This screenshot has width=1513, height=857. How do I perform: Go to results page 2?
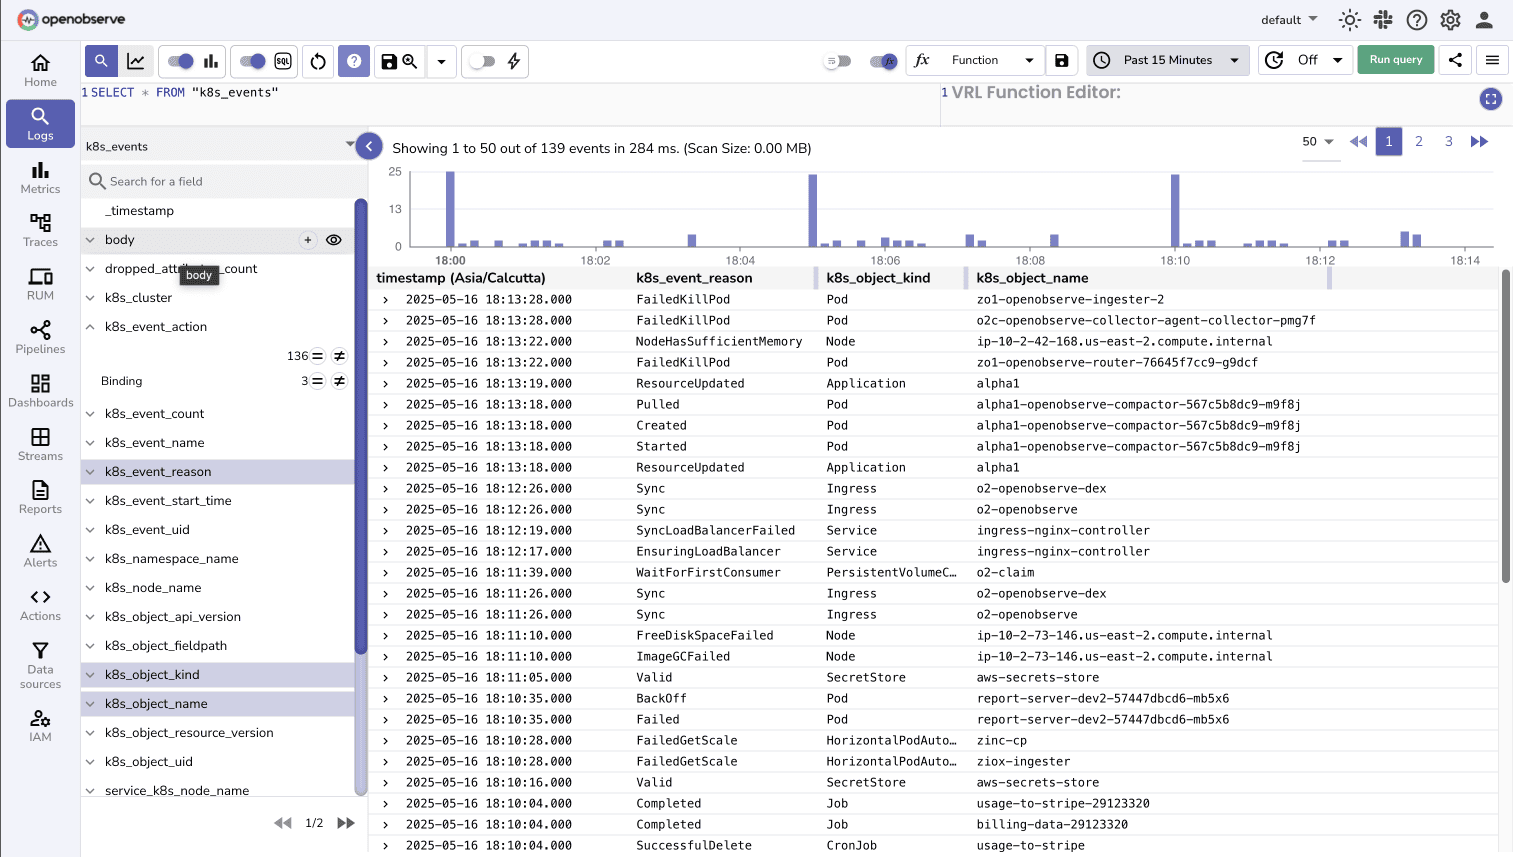tap(1419, 141)
